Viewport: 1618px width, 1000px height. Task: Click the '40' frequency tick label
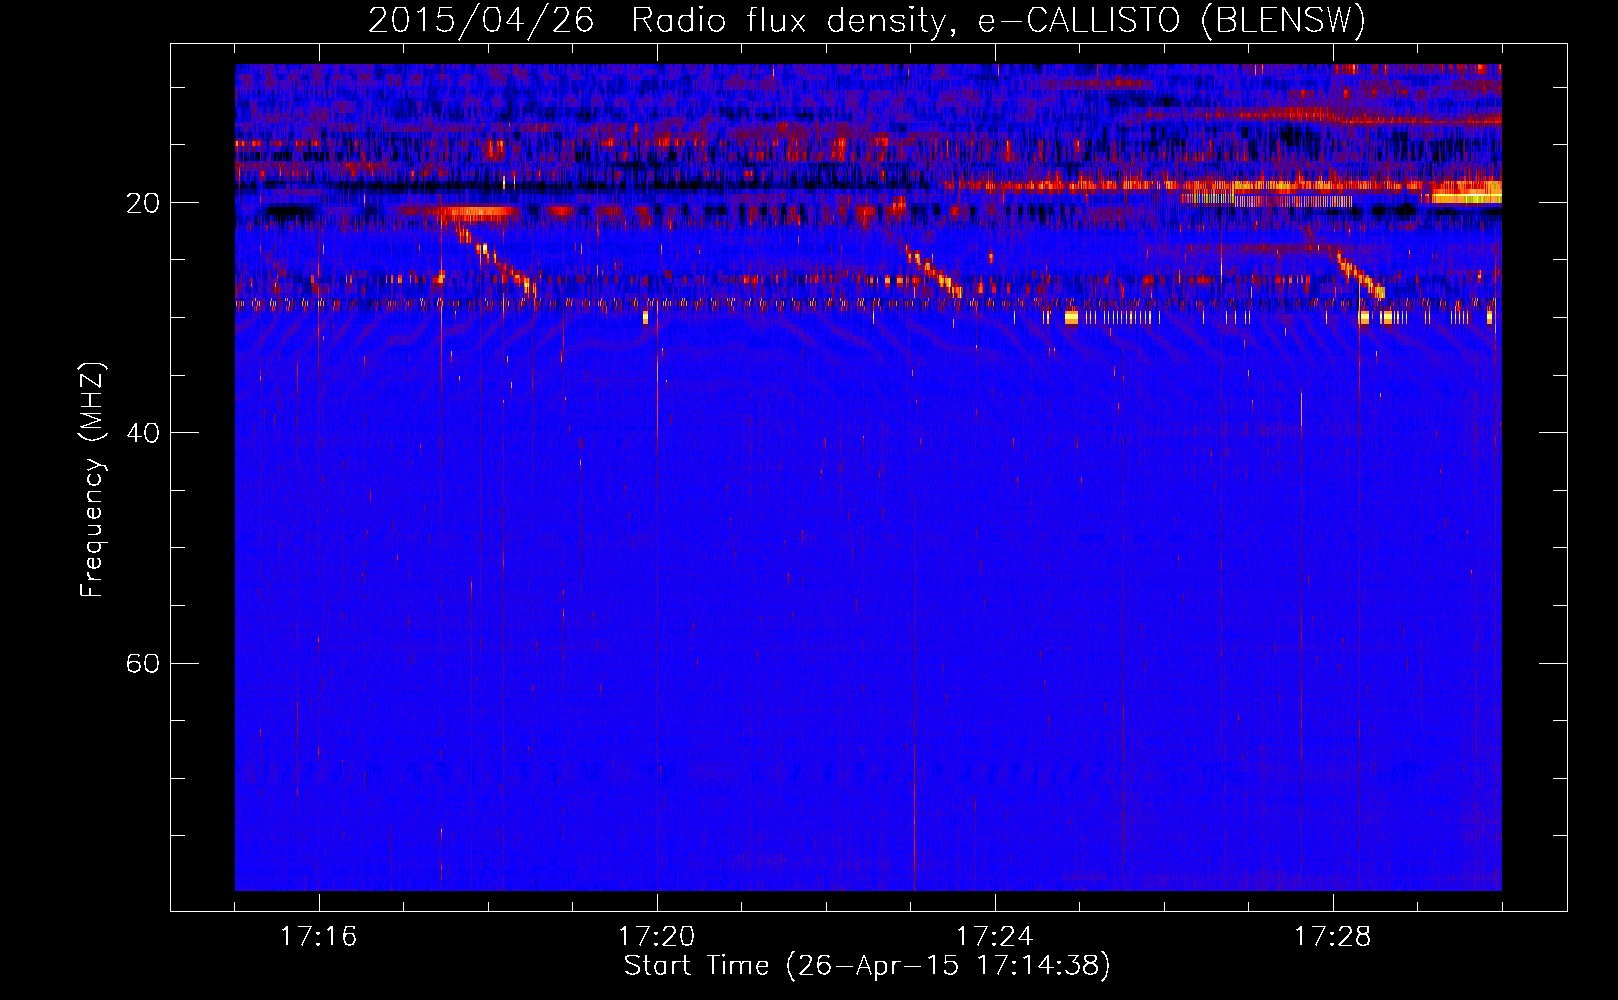point(143,433)
